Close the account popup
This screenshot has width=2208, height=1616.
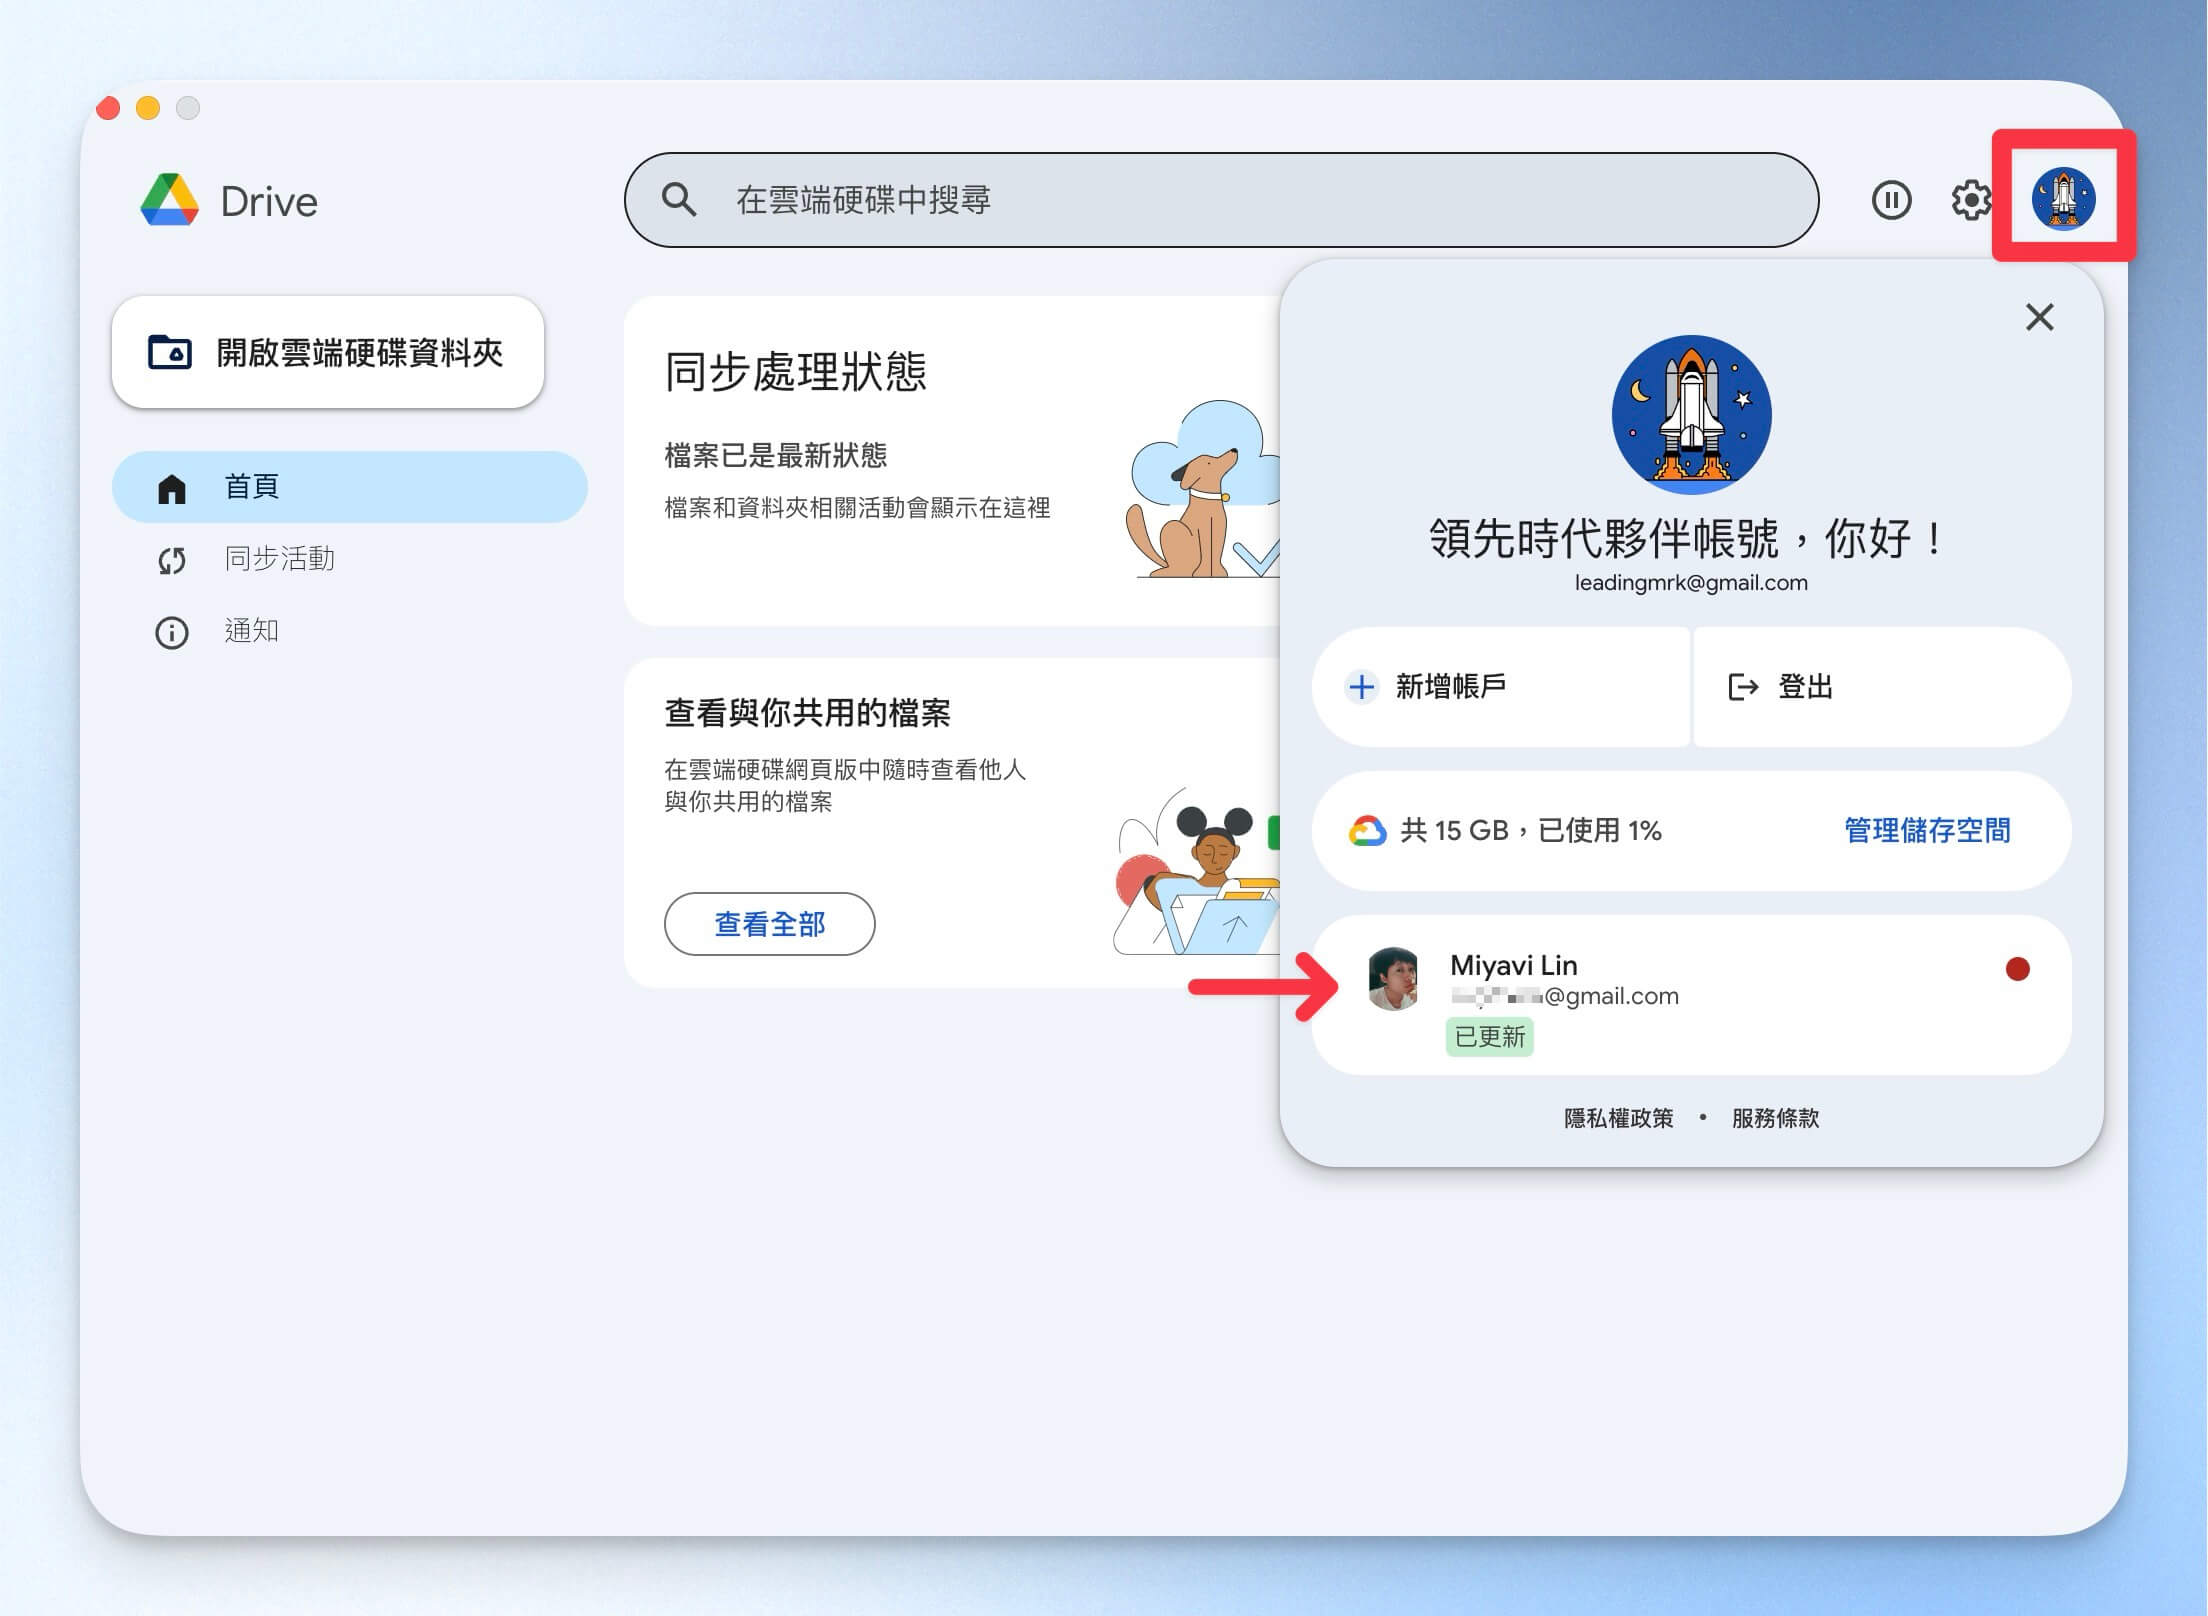[x=2039, y=317]
